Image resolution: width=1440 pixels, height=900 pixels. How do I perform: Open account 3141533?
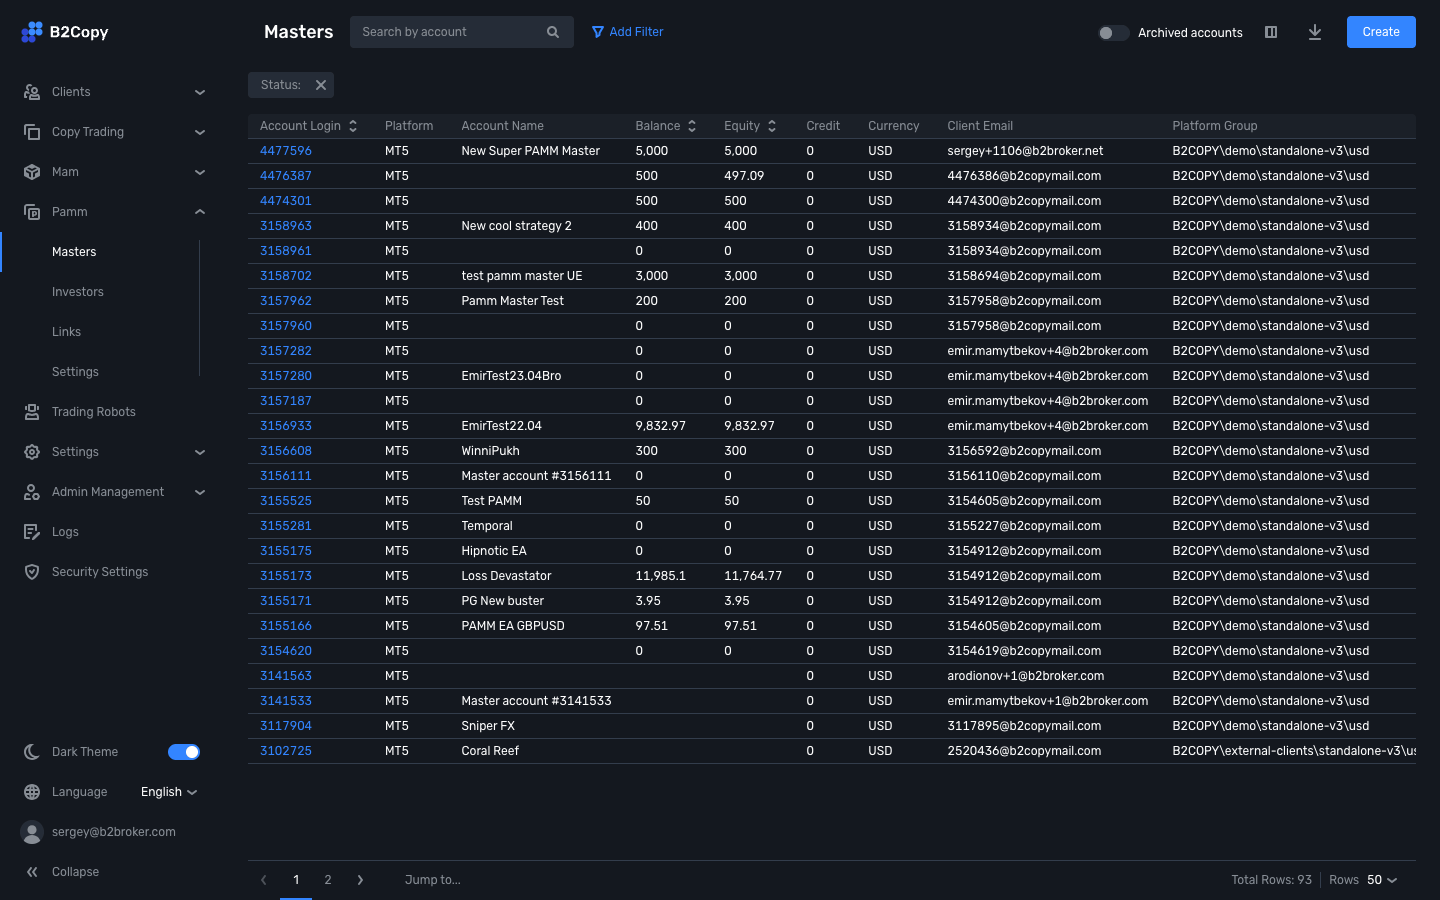click(x=286, y=701)
